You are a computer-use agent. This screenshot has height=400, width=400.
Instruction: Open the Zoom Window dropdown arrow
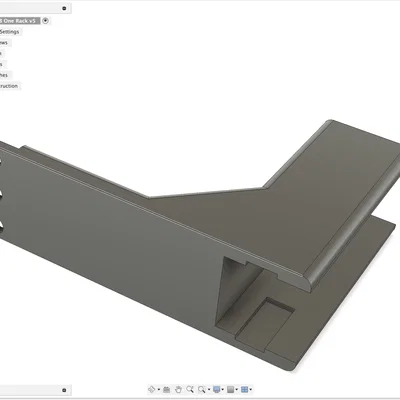coord(209,389)
